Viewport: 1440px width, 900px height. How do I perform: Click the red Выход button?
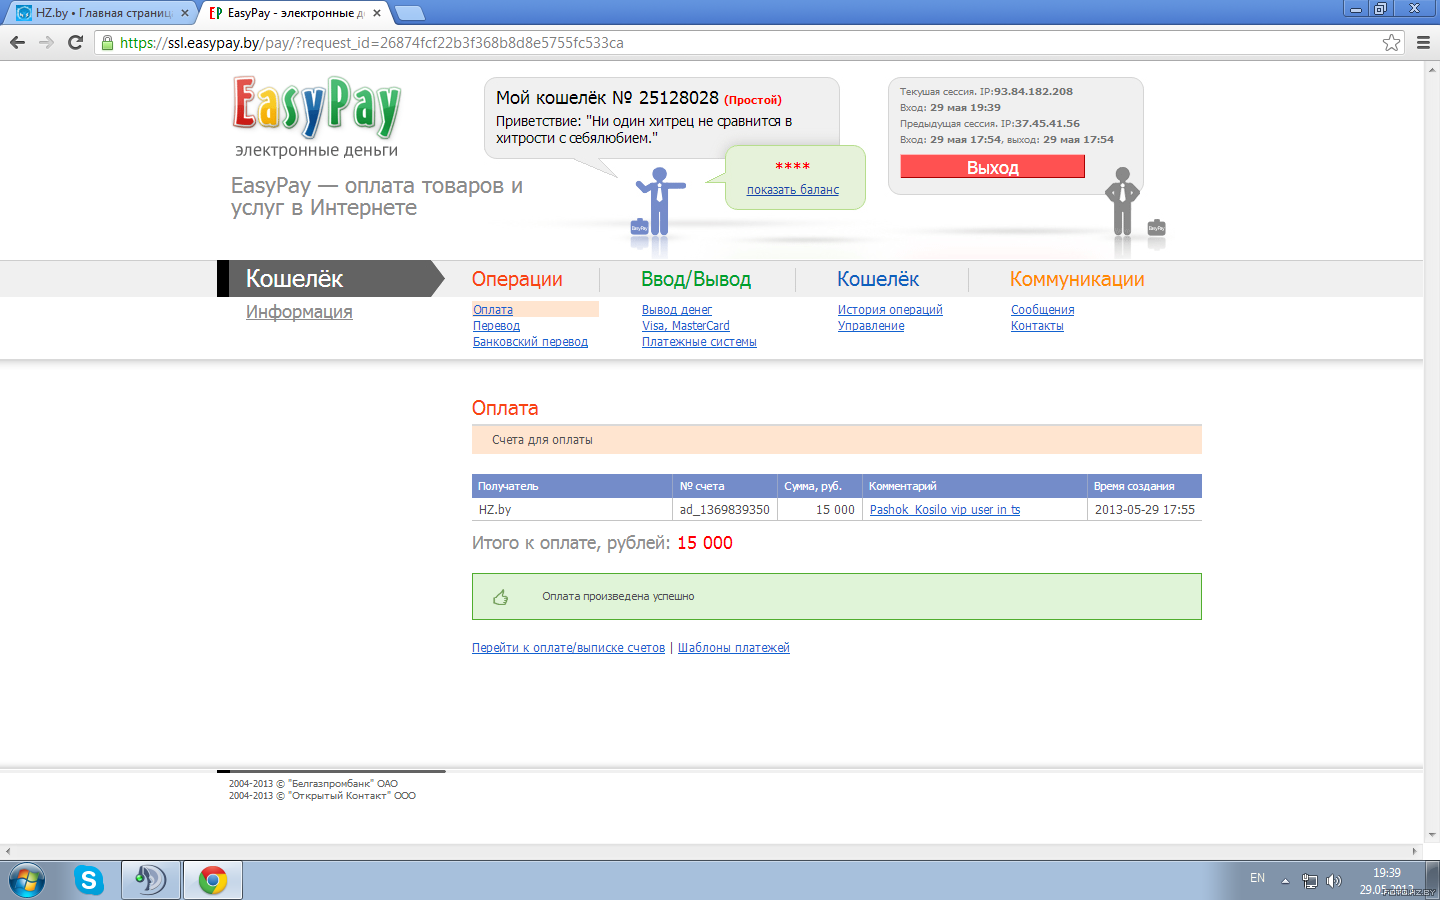click(993, 167)
